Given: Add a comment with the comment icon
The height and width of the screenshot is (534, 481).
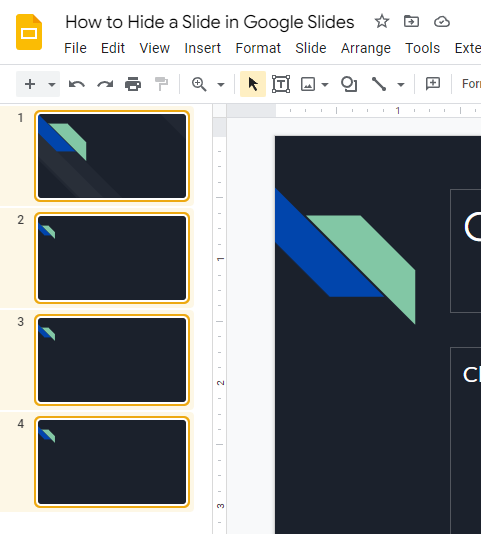Looking at the screenshot, I should tap(433, 84).
